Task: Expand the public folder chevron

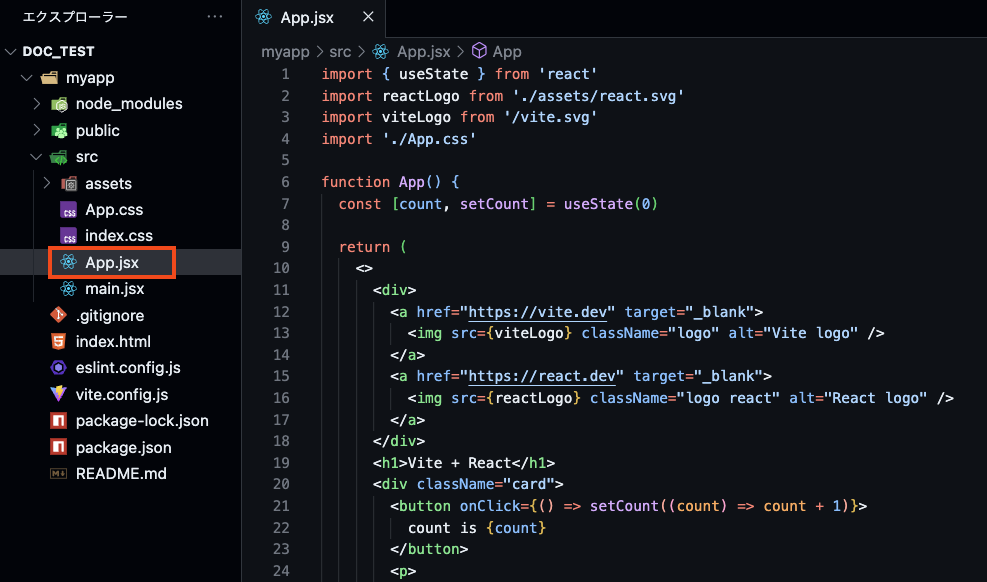Action: pos(36,131)
